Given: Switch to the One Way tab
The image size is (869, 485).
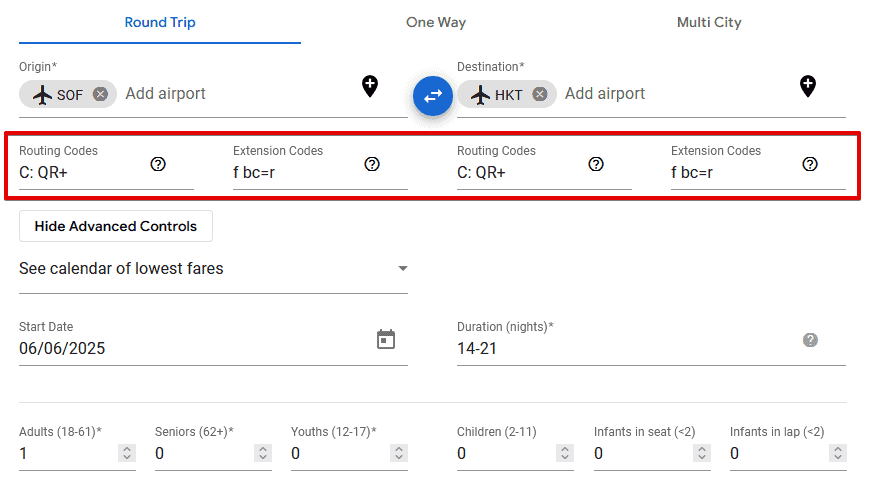Looking at the screenshot, I should [436, 22].
